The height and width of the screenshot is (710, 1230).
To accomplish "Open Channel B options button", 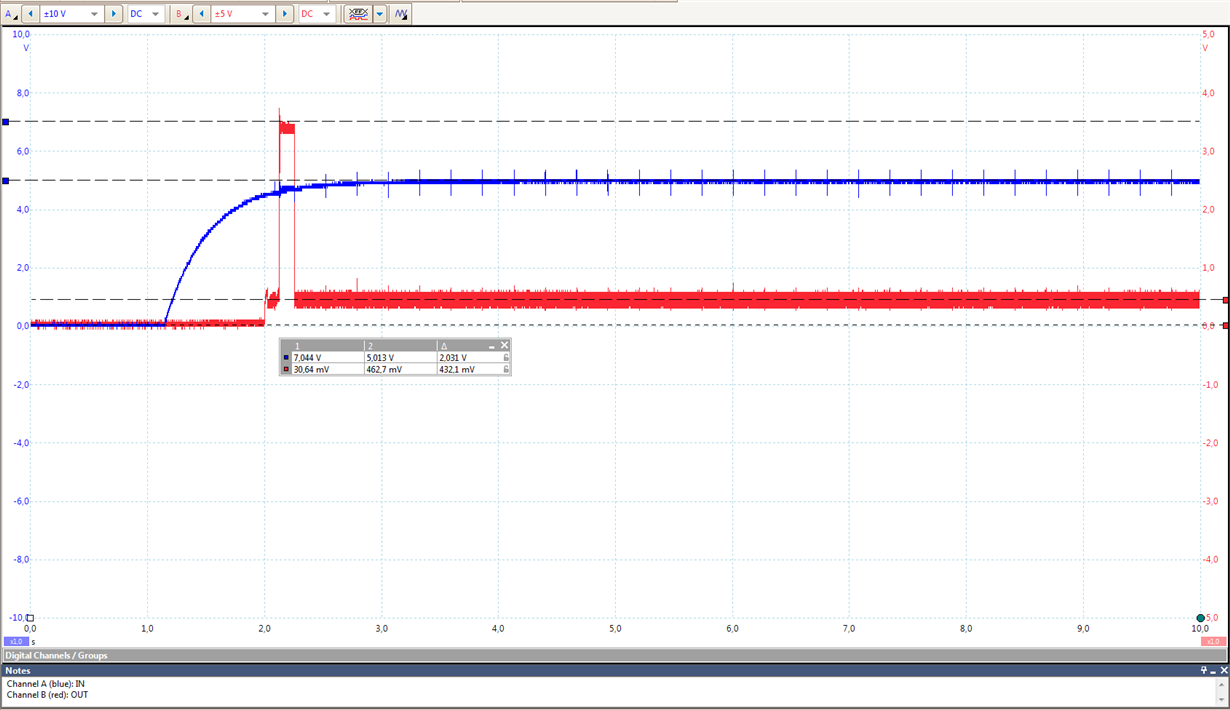I will point(181,14).
